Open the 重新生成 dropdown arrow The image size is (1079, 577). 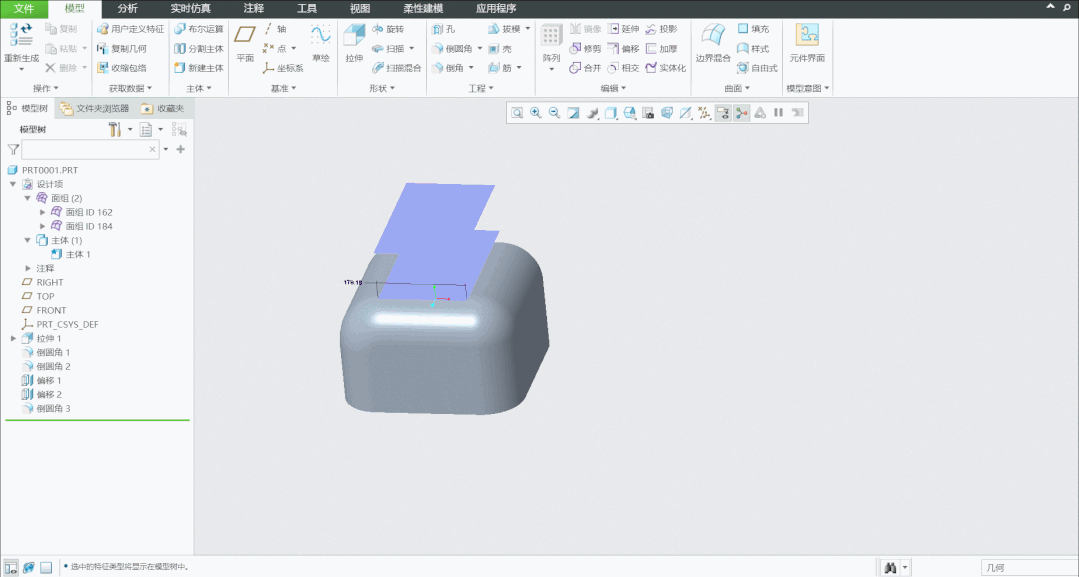21,70
